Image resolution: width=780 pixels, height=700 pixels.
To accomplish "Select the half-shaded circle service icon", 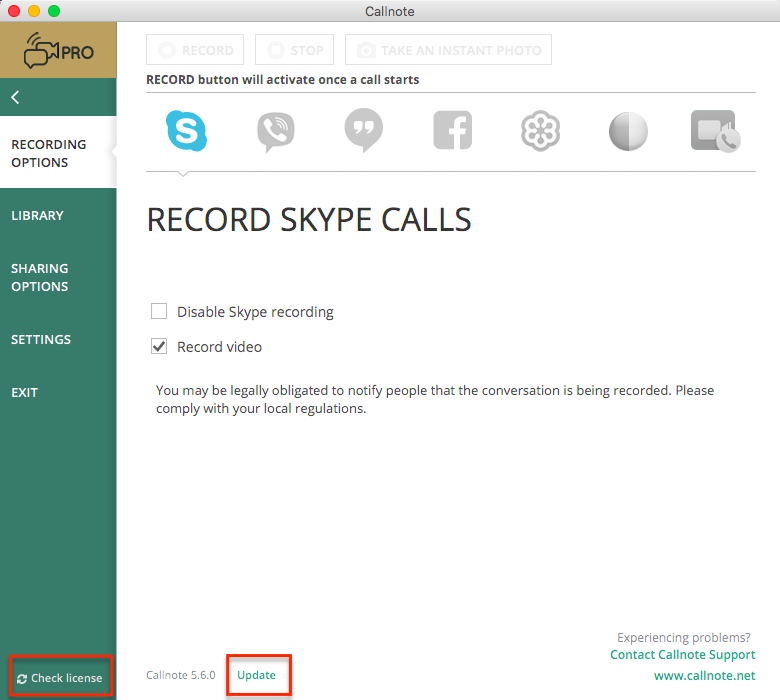I will 628,131.
